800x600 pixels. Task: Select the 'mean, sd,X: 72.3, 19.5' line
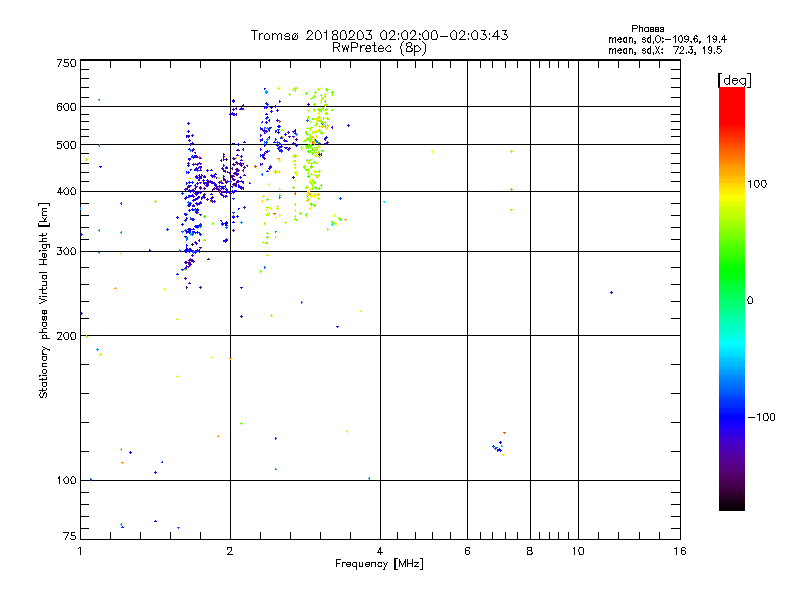[x=665, y=50]
